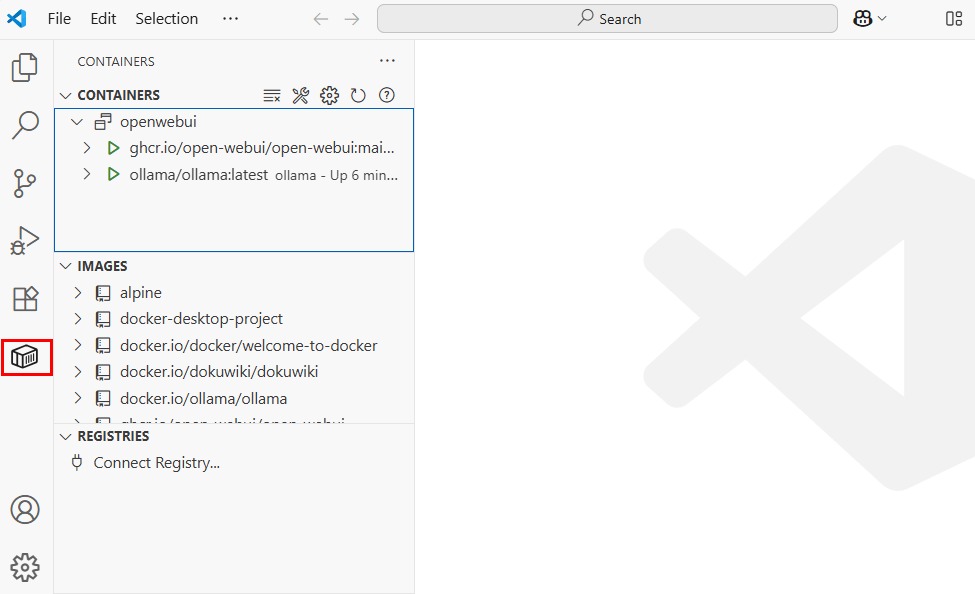Click the Prune containers icon
The image size is (975, 594).
pyautogui.click(x=272, y=96)
